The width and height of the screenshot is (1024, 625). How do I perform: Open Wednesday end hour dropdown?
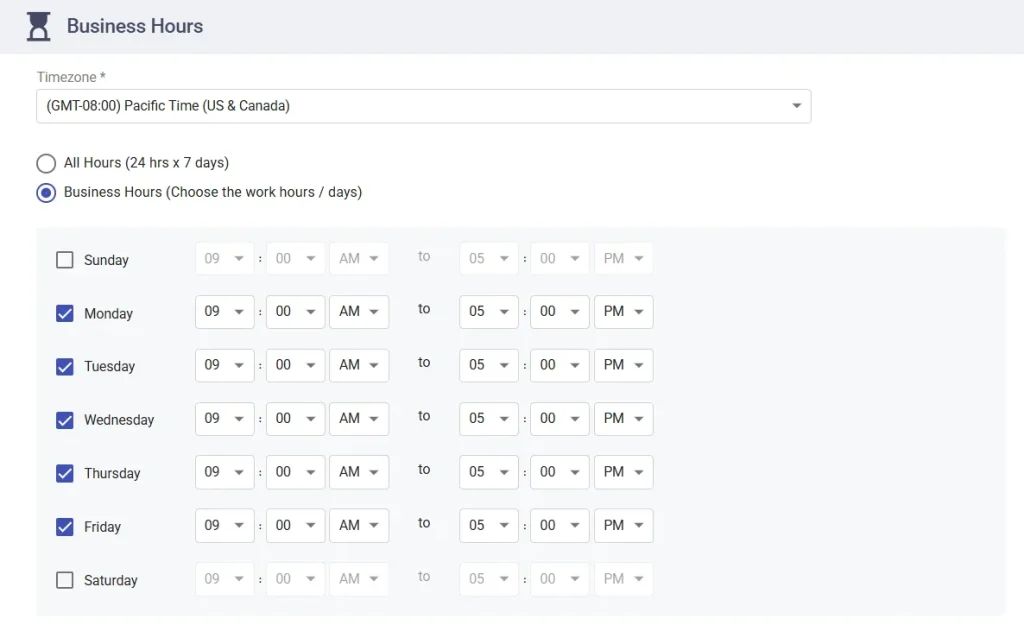click(489, 418)
